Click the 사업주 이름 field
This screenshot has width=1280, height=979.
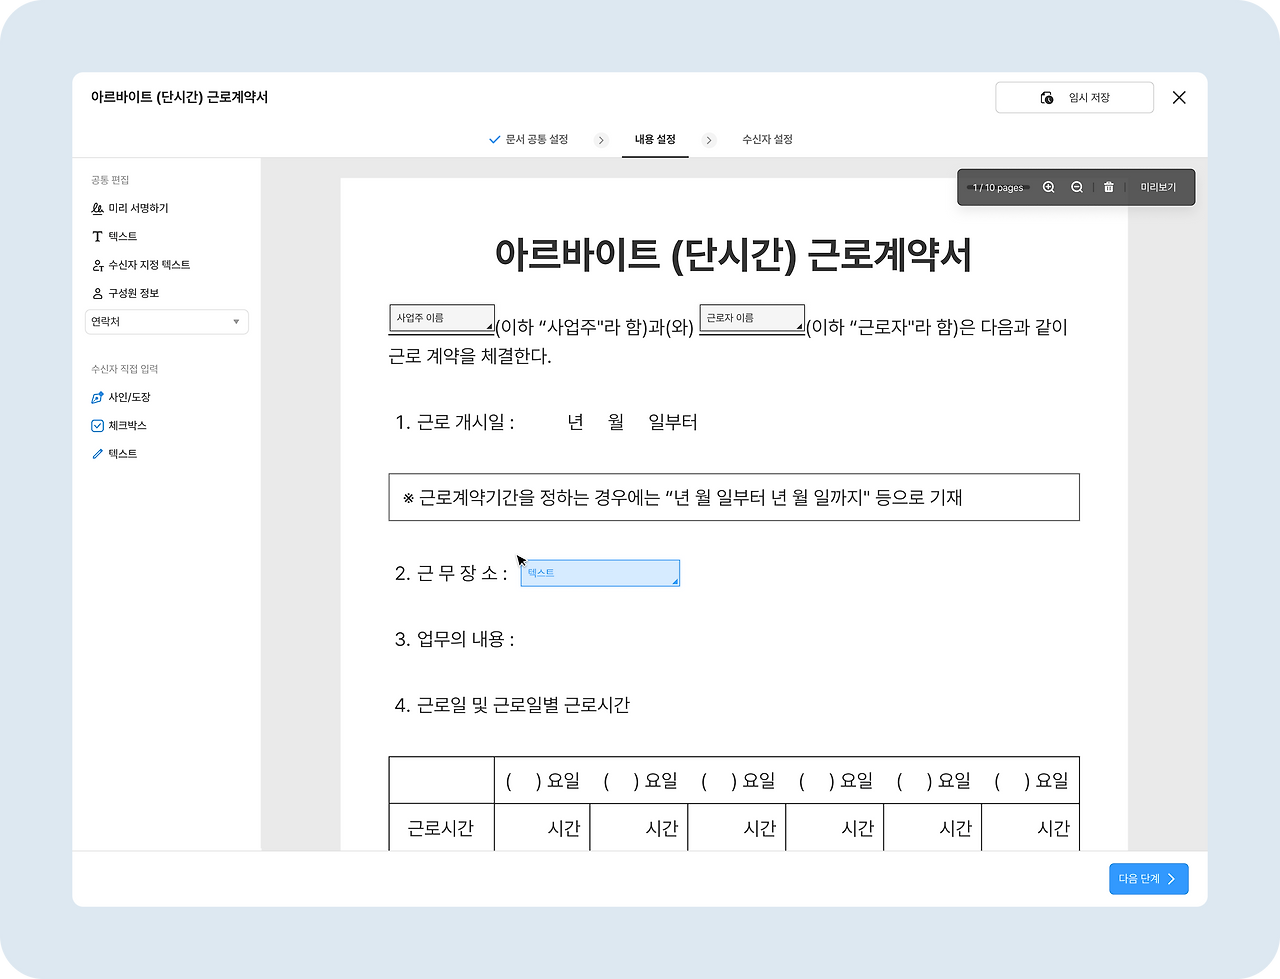pos(442,318)
